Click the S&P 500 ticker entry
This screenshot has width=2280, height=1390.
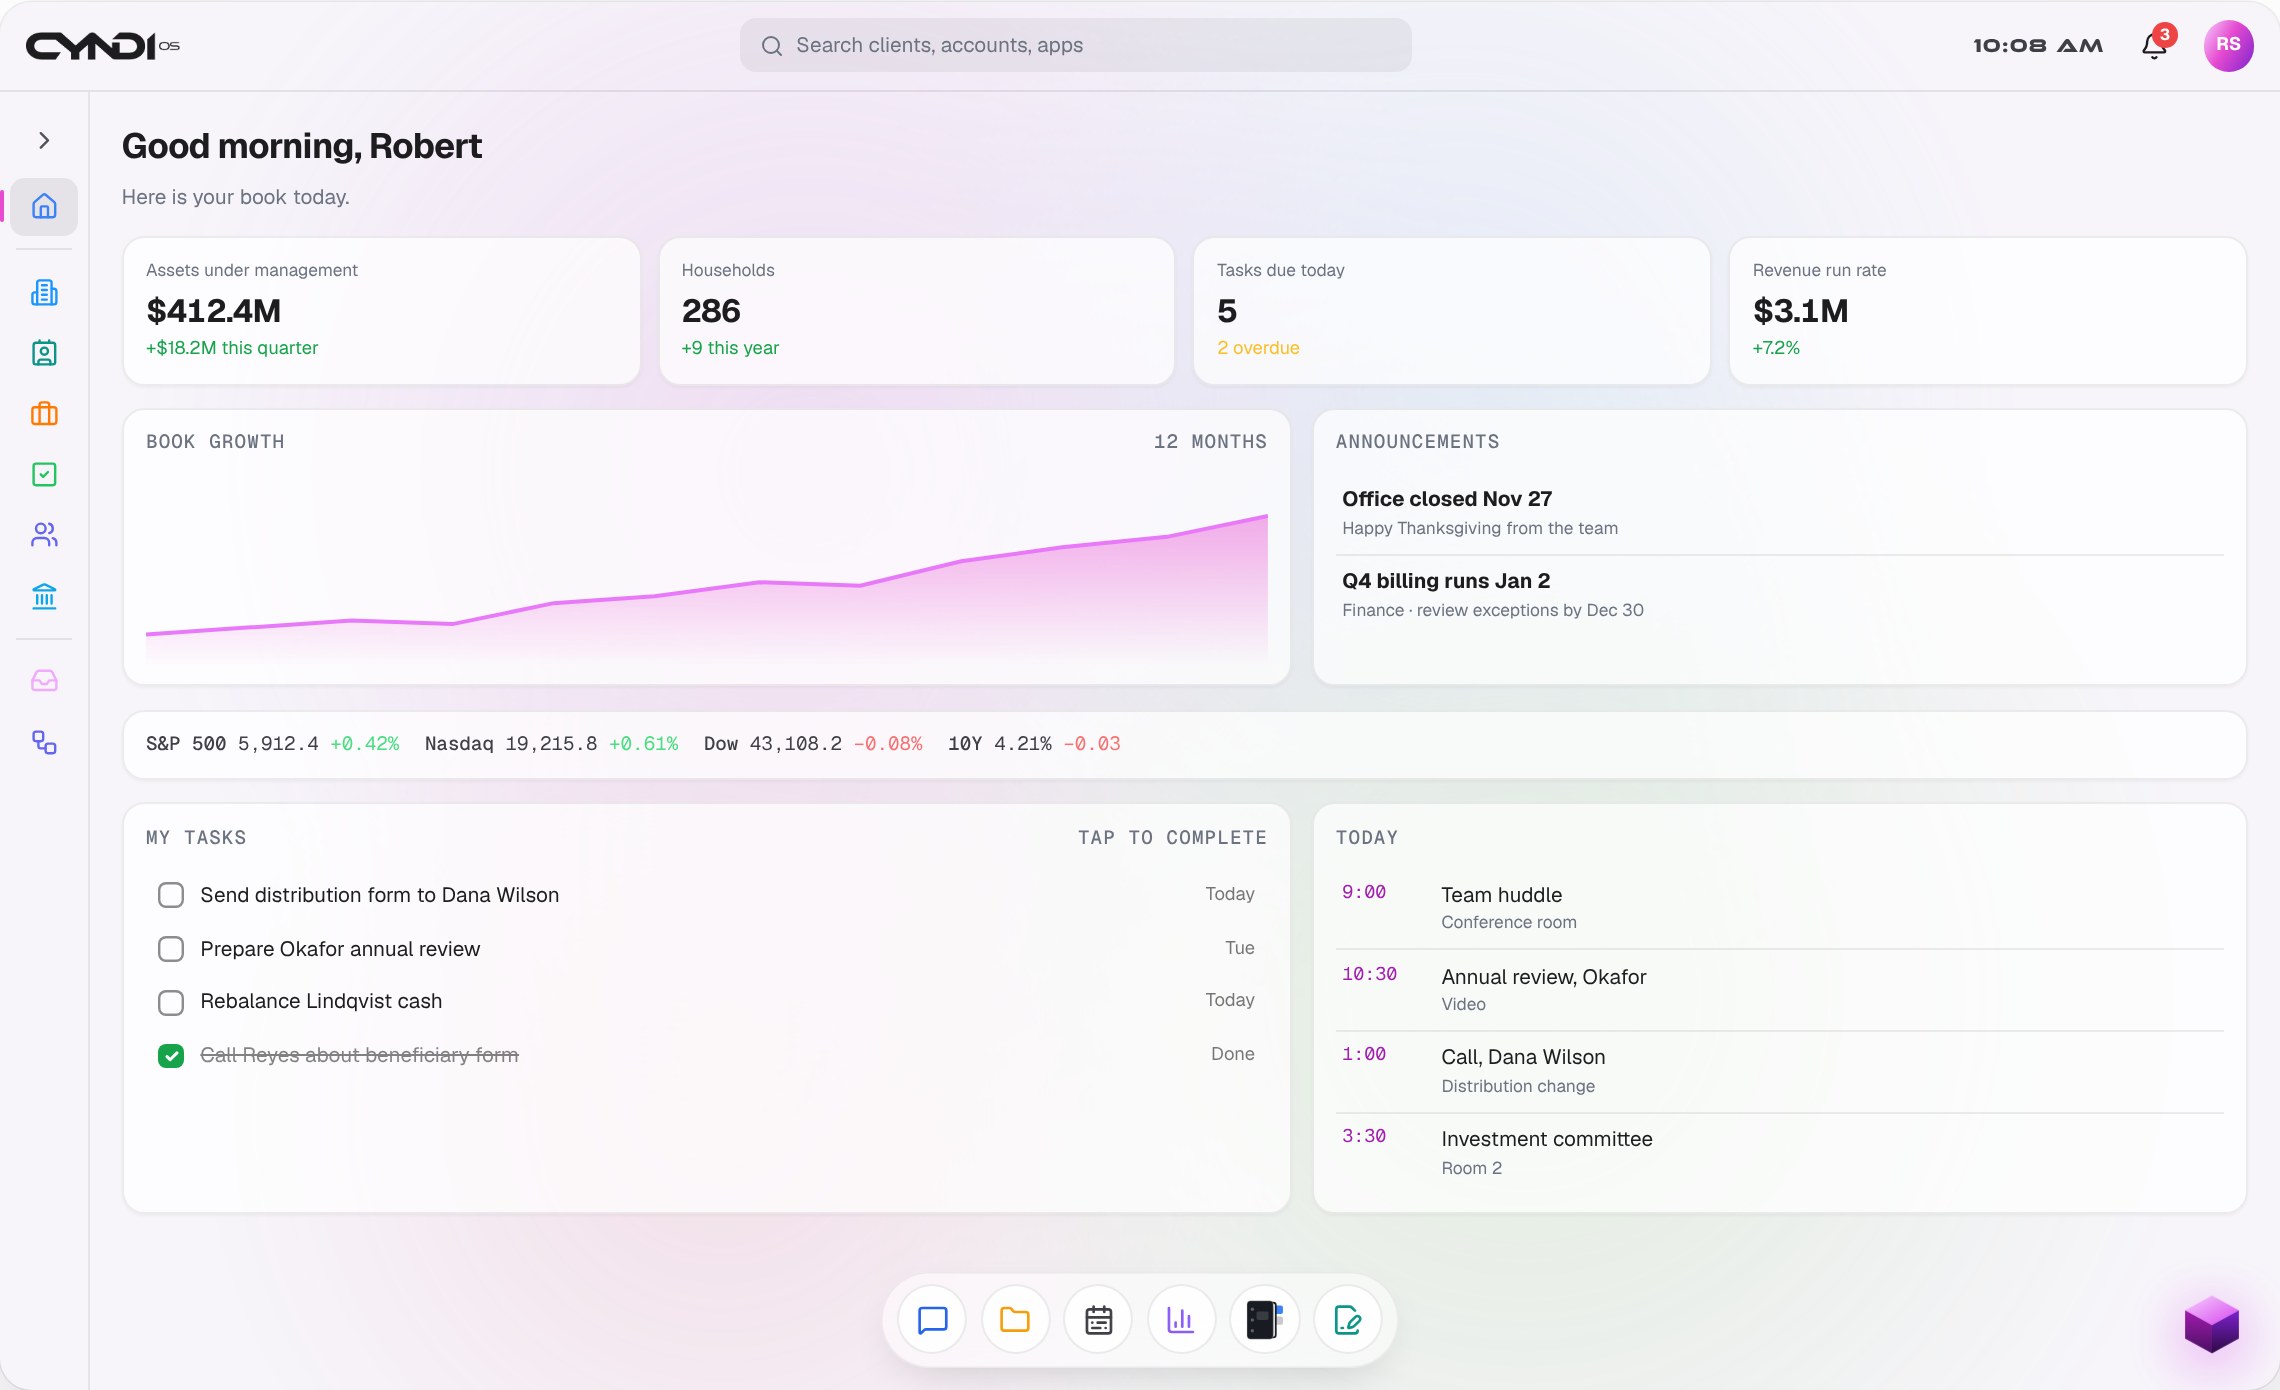click(272, 744)
